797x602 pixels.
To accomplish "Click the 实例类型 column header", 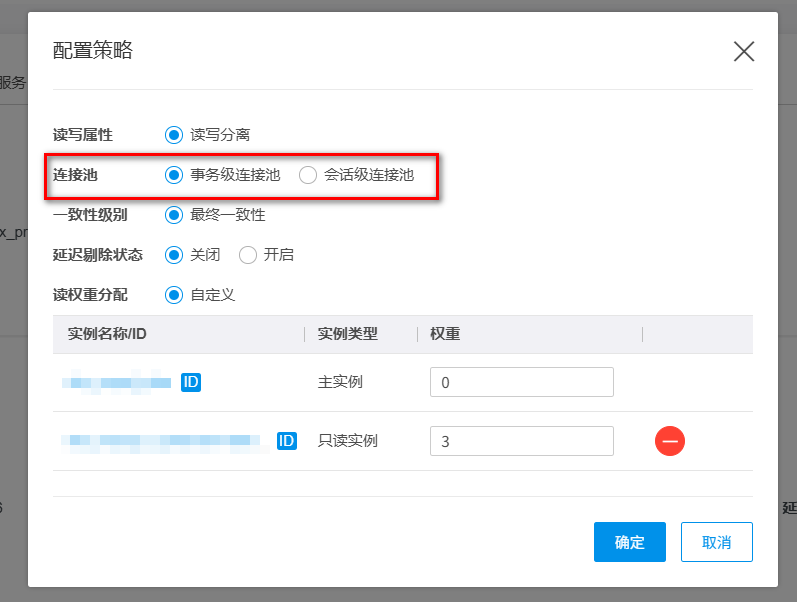I will (x=347, y=334).
